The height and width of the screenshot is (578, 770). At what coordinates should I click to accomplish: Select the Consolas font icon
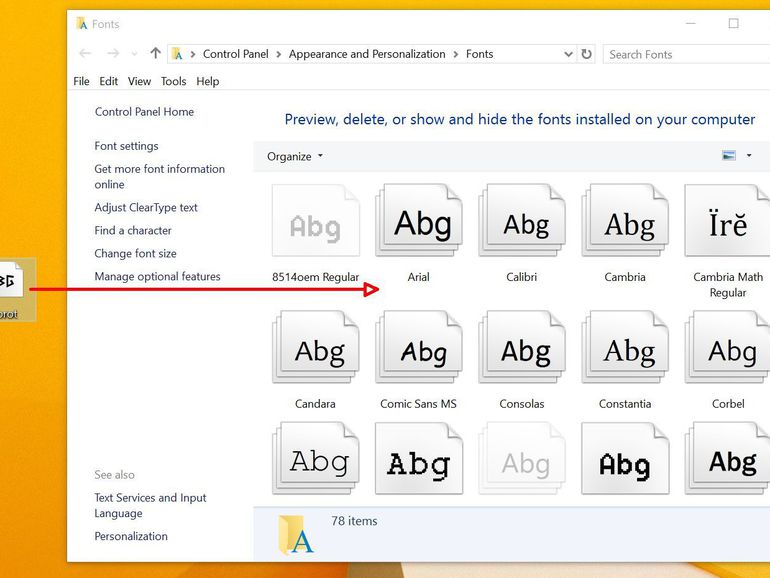point(522,347)
